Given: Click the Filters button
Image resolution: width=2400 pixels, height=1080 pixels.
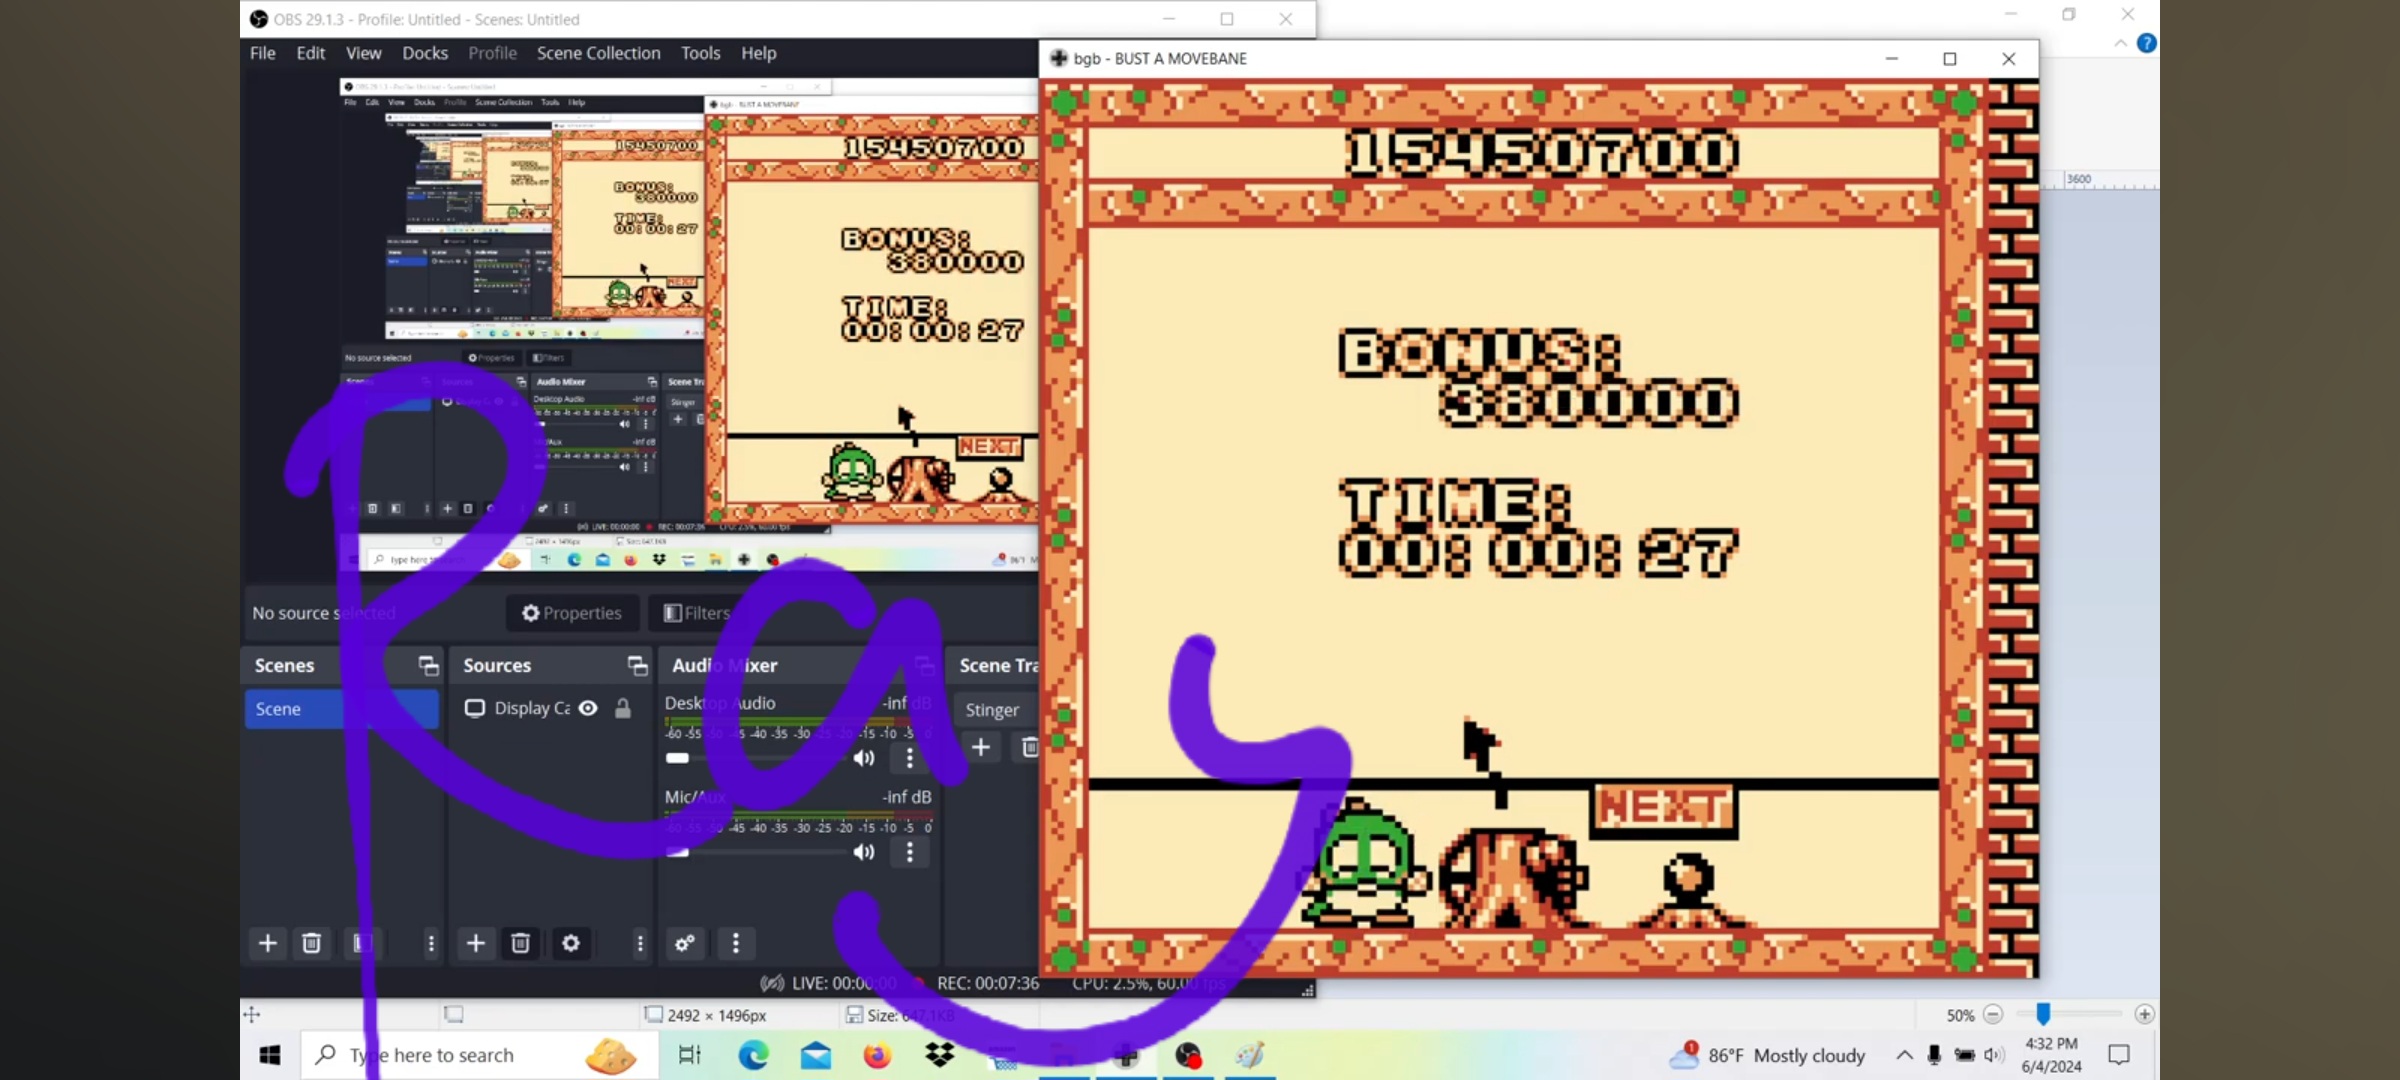Looking at the screenshot, I should [697, 613].
